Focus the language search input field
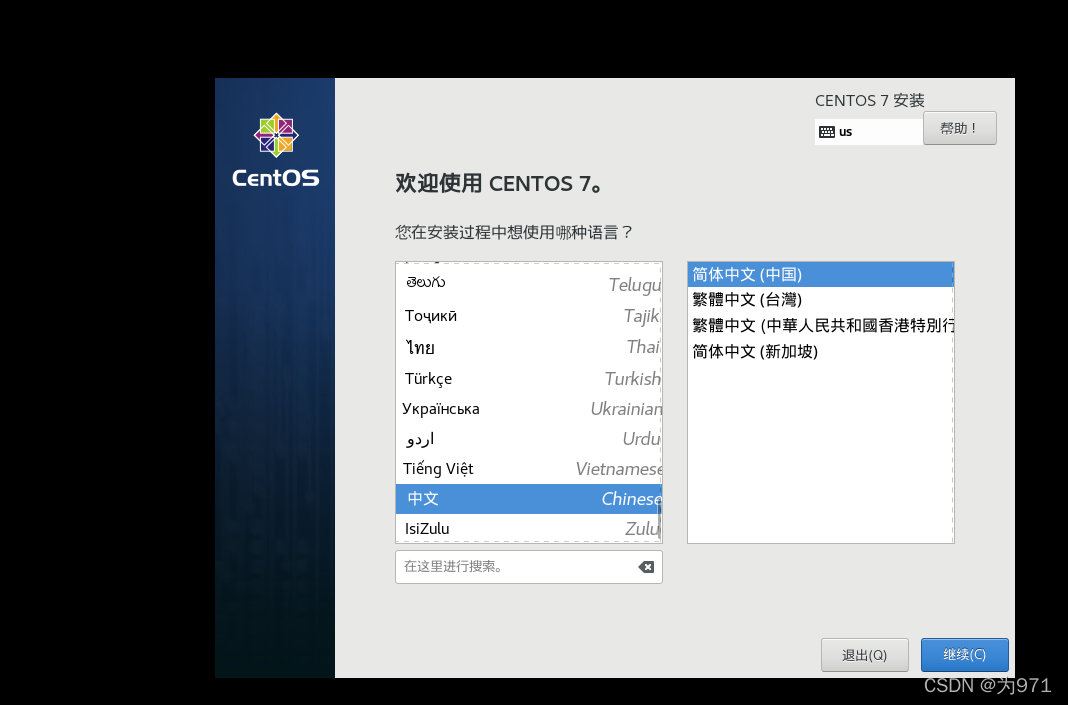The image size is (1068, 705). pyautogui.click(x=529, y=567)
